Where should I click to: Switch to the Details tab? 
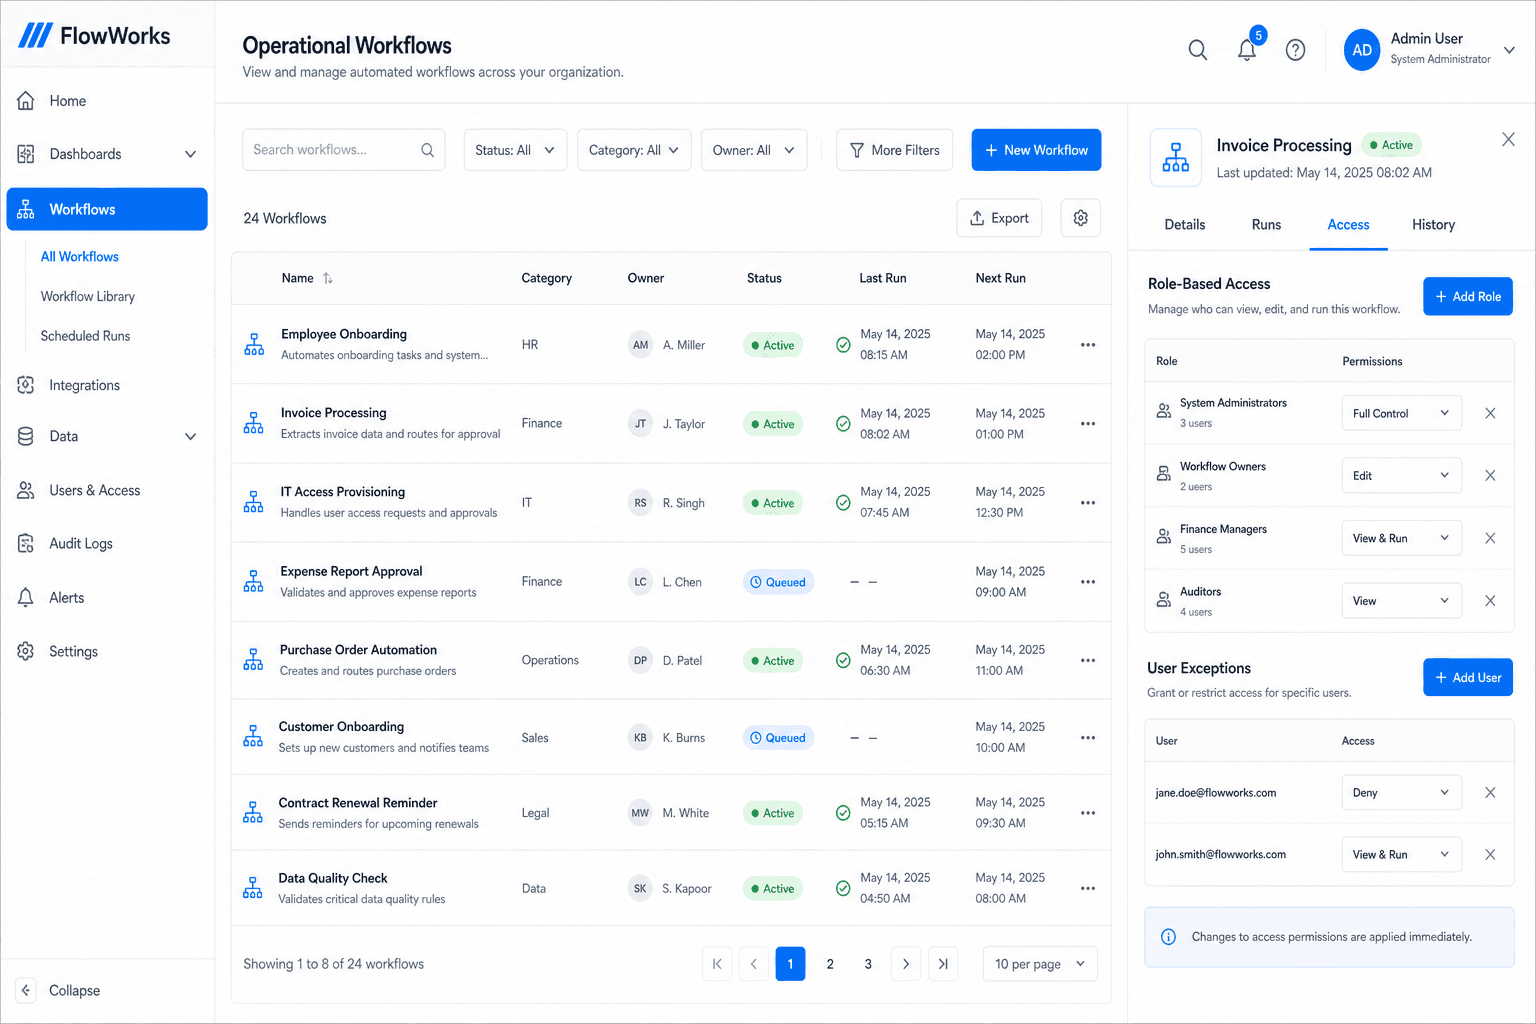[x=1185, y=225]
